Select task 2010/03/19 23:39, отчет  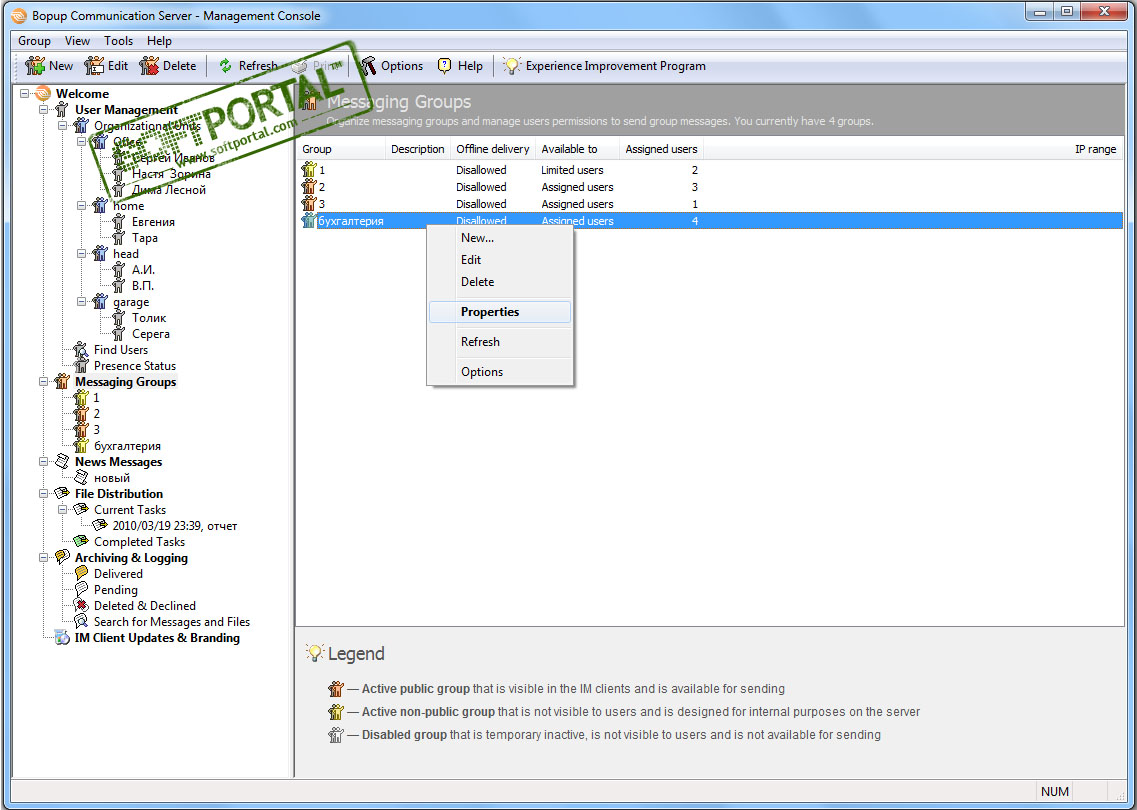(x=175, y=526)
